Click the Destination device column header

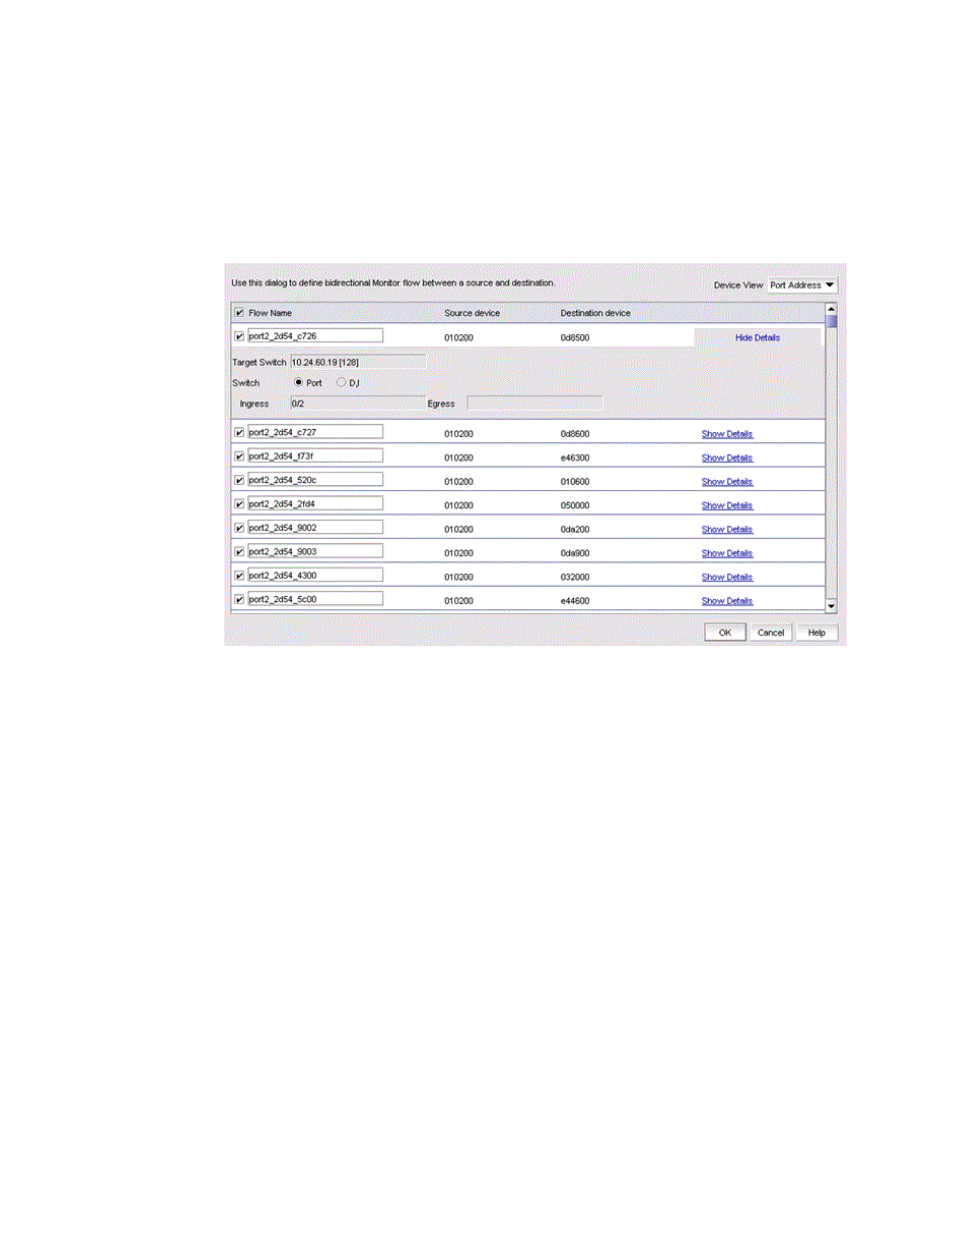595,313
